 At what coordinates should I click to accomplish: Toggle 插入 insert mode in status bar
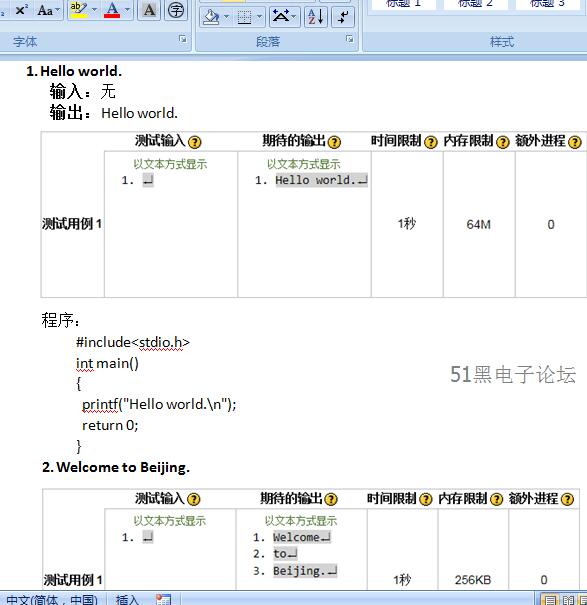point(127,600)
